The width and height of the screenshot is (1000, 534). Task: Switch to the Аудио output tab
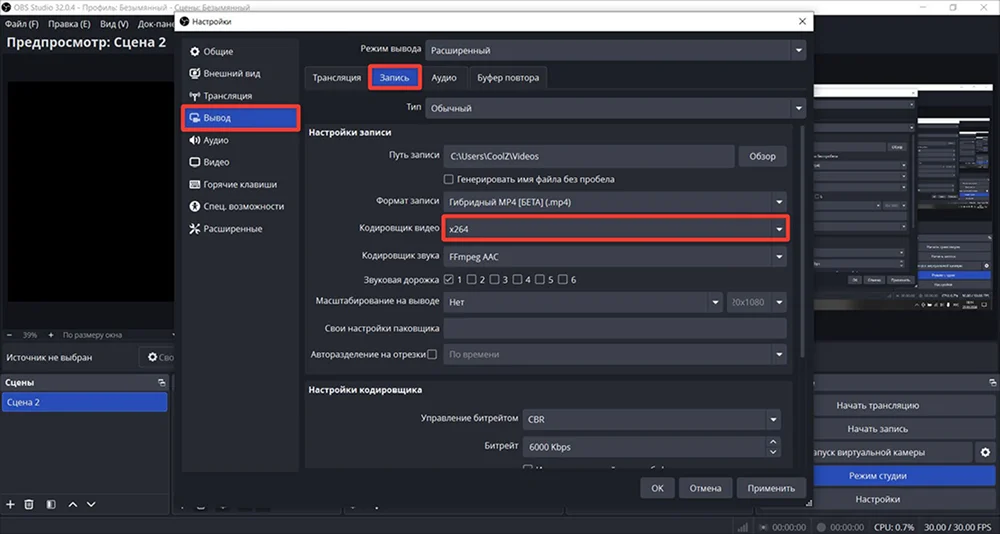[x=444, y=78]
